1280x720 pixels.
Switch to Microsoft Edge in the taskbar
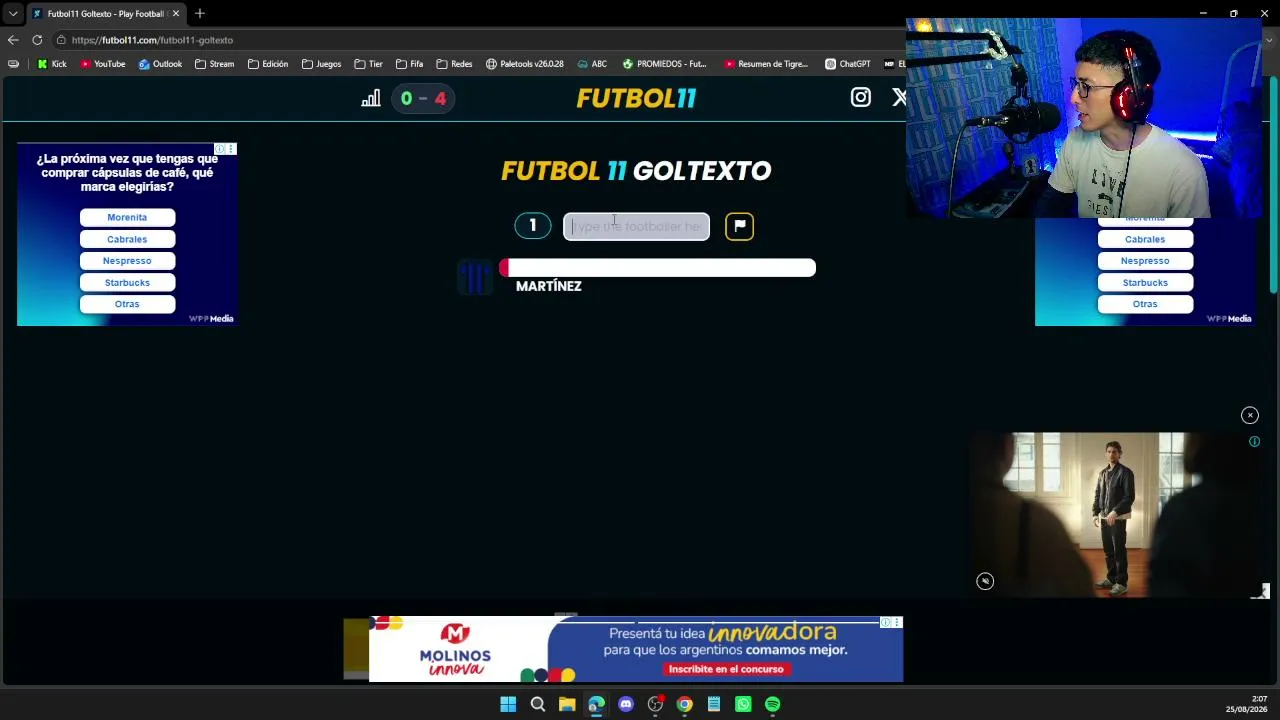(x=596, y=704)
